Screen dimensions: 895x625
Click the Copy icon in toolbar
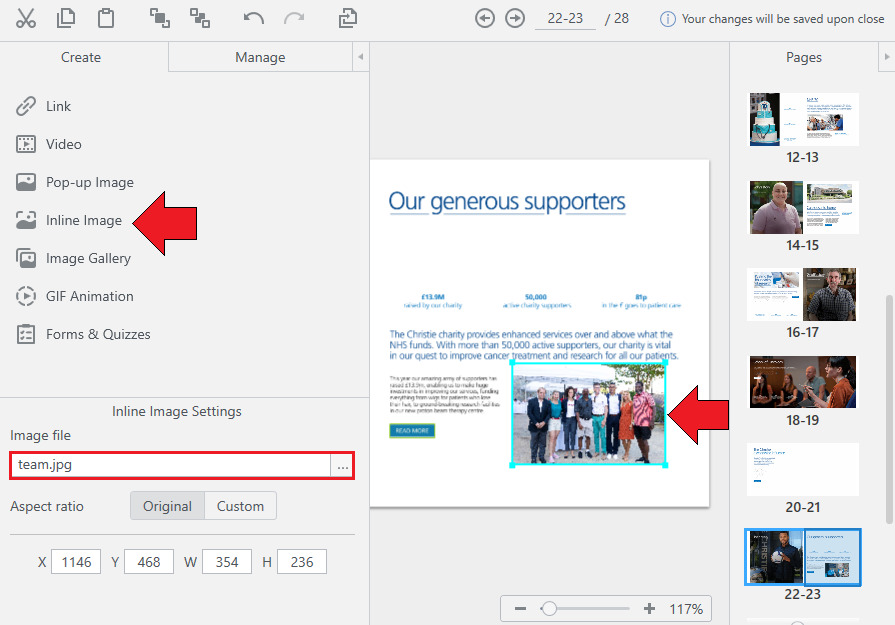pos(66,18)
